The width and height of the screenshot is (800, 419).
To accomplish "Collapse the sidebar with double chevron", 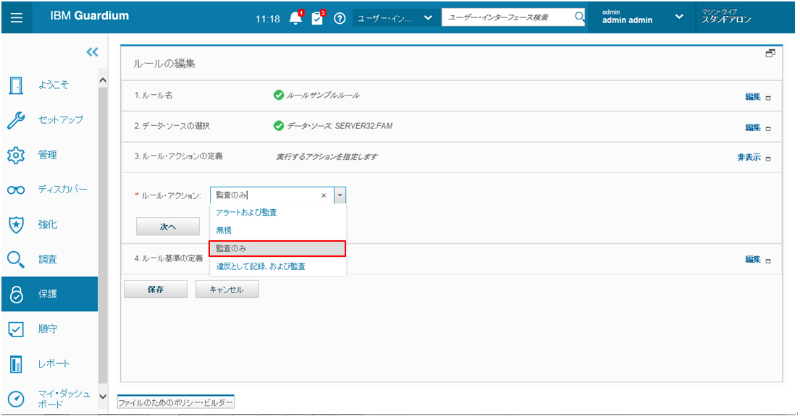I will click(x=92, y=52).
